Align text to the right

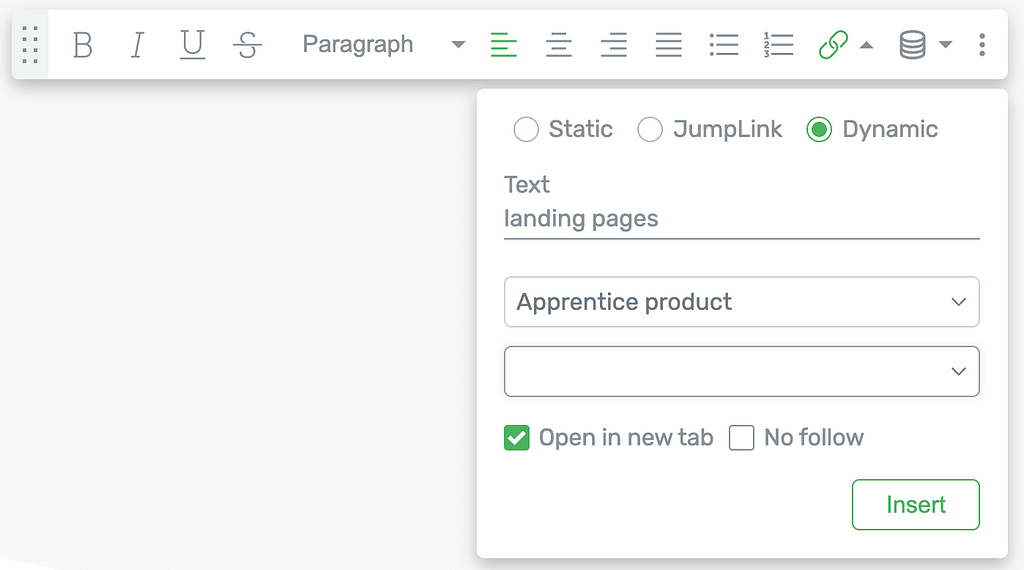[x=614, y=45]
